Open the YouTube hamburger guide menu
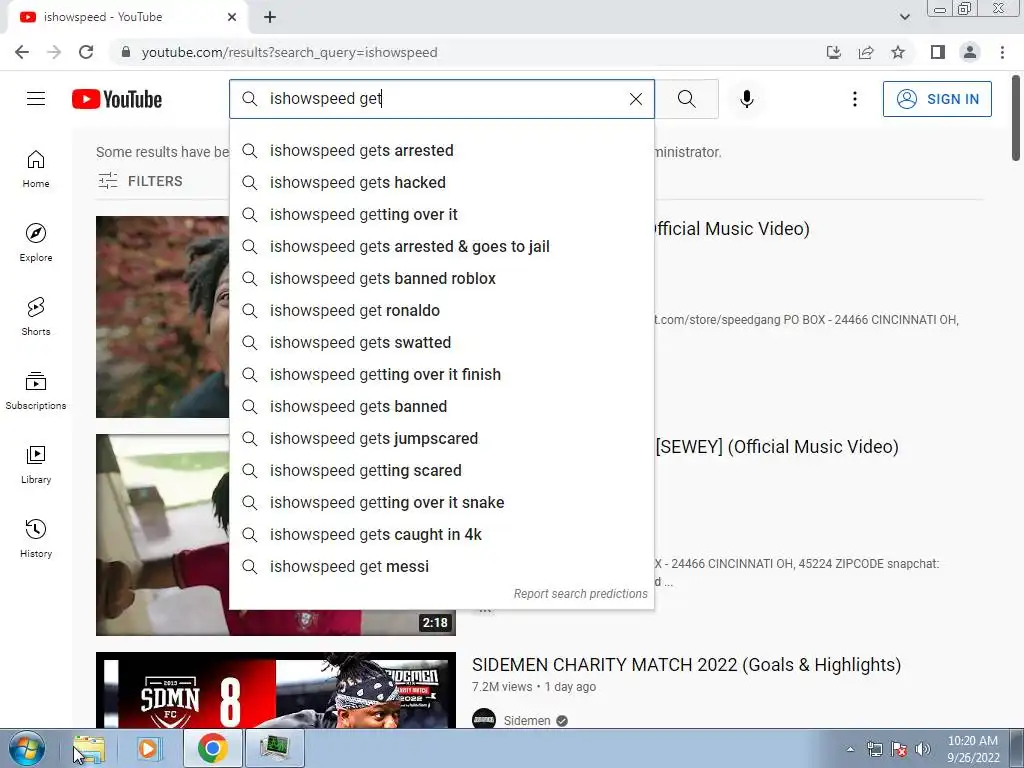The width and height of the screenshot is (1024, 768). [x=36, y=99]
